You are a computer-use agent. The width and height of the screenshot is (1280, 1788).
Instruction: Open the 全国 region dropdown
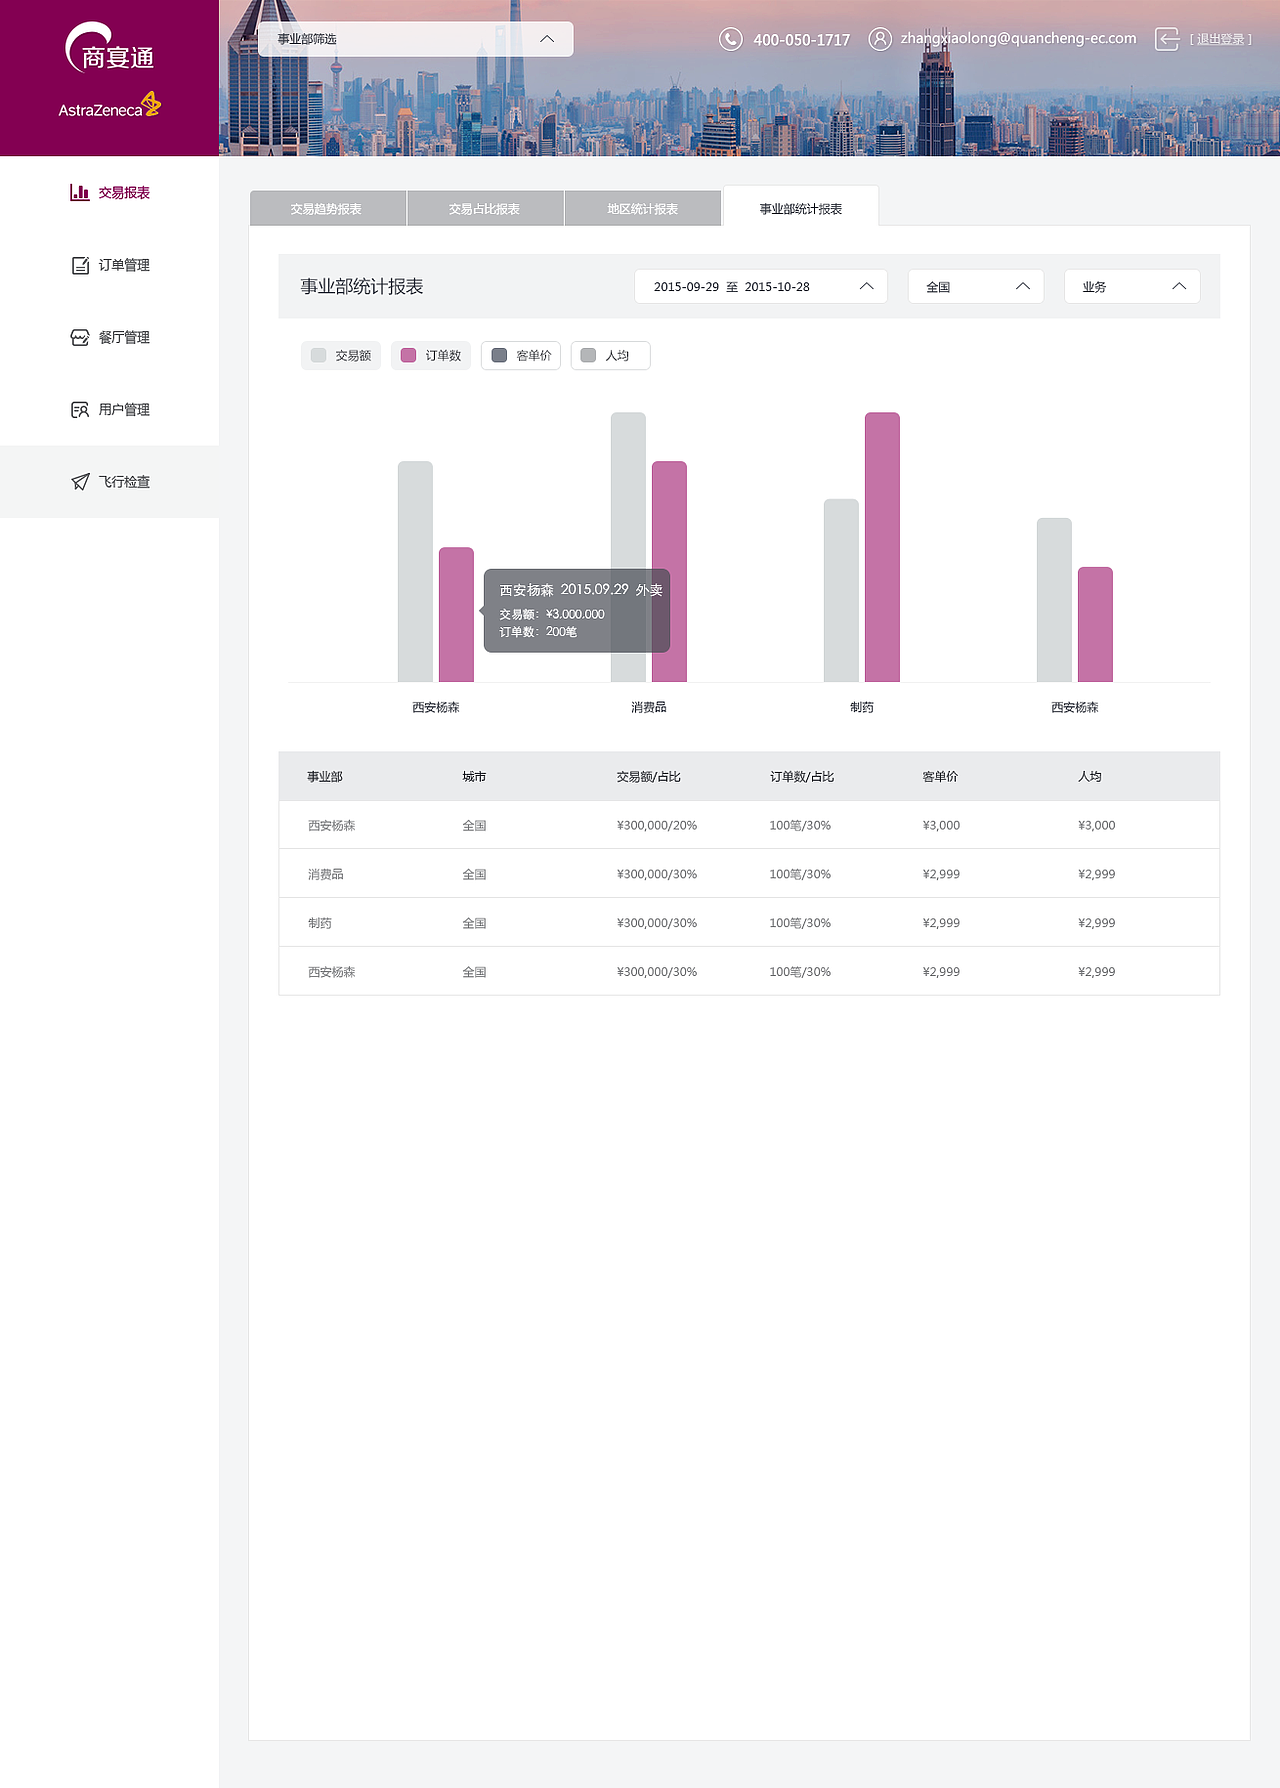pos(976,287)
